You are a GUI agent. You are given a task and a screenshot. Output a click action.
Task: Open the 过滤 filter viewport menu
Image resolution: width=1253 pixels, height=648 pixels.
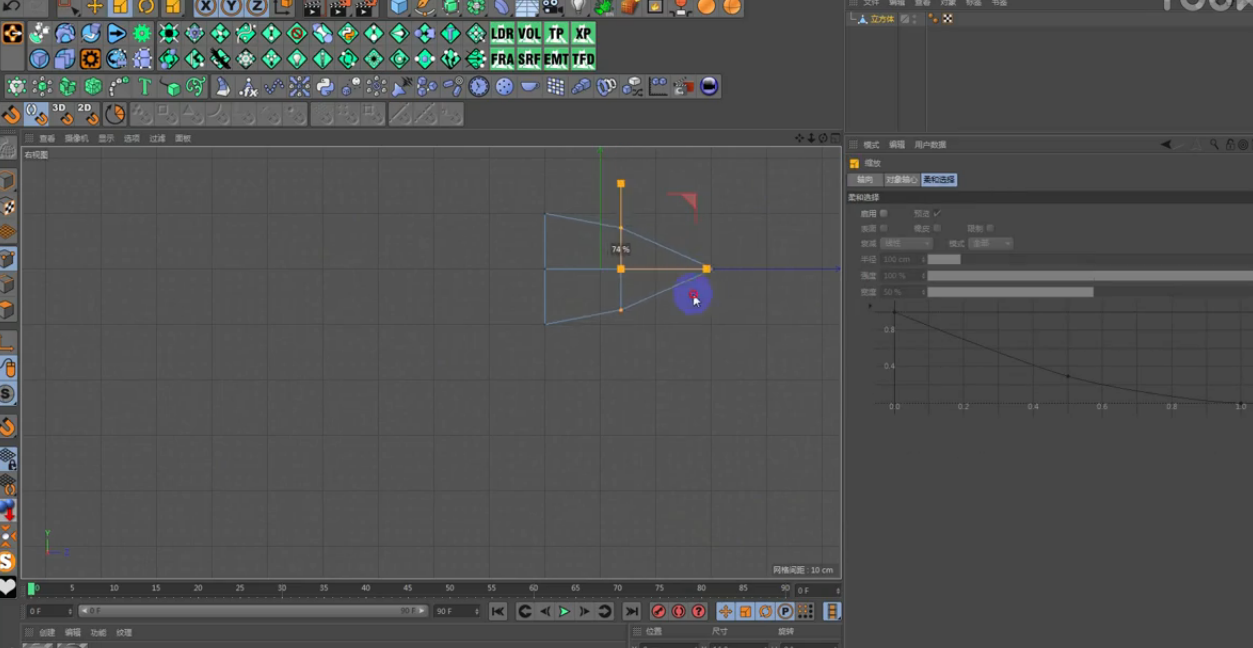pyautogui.click(x=157, y=138)
